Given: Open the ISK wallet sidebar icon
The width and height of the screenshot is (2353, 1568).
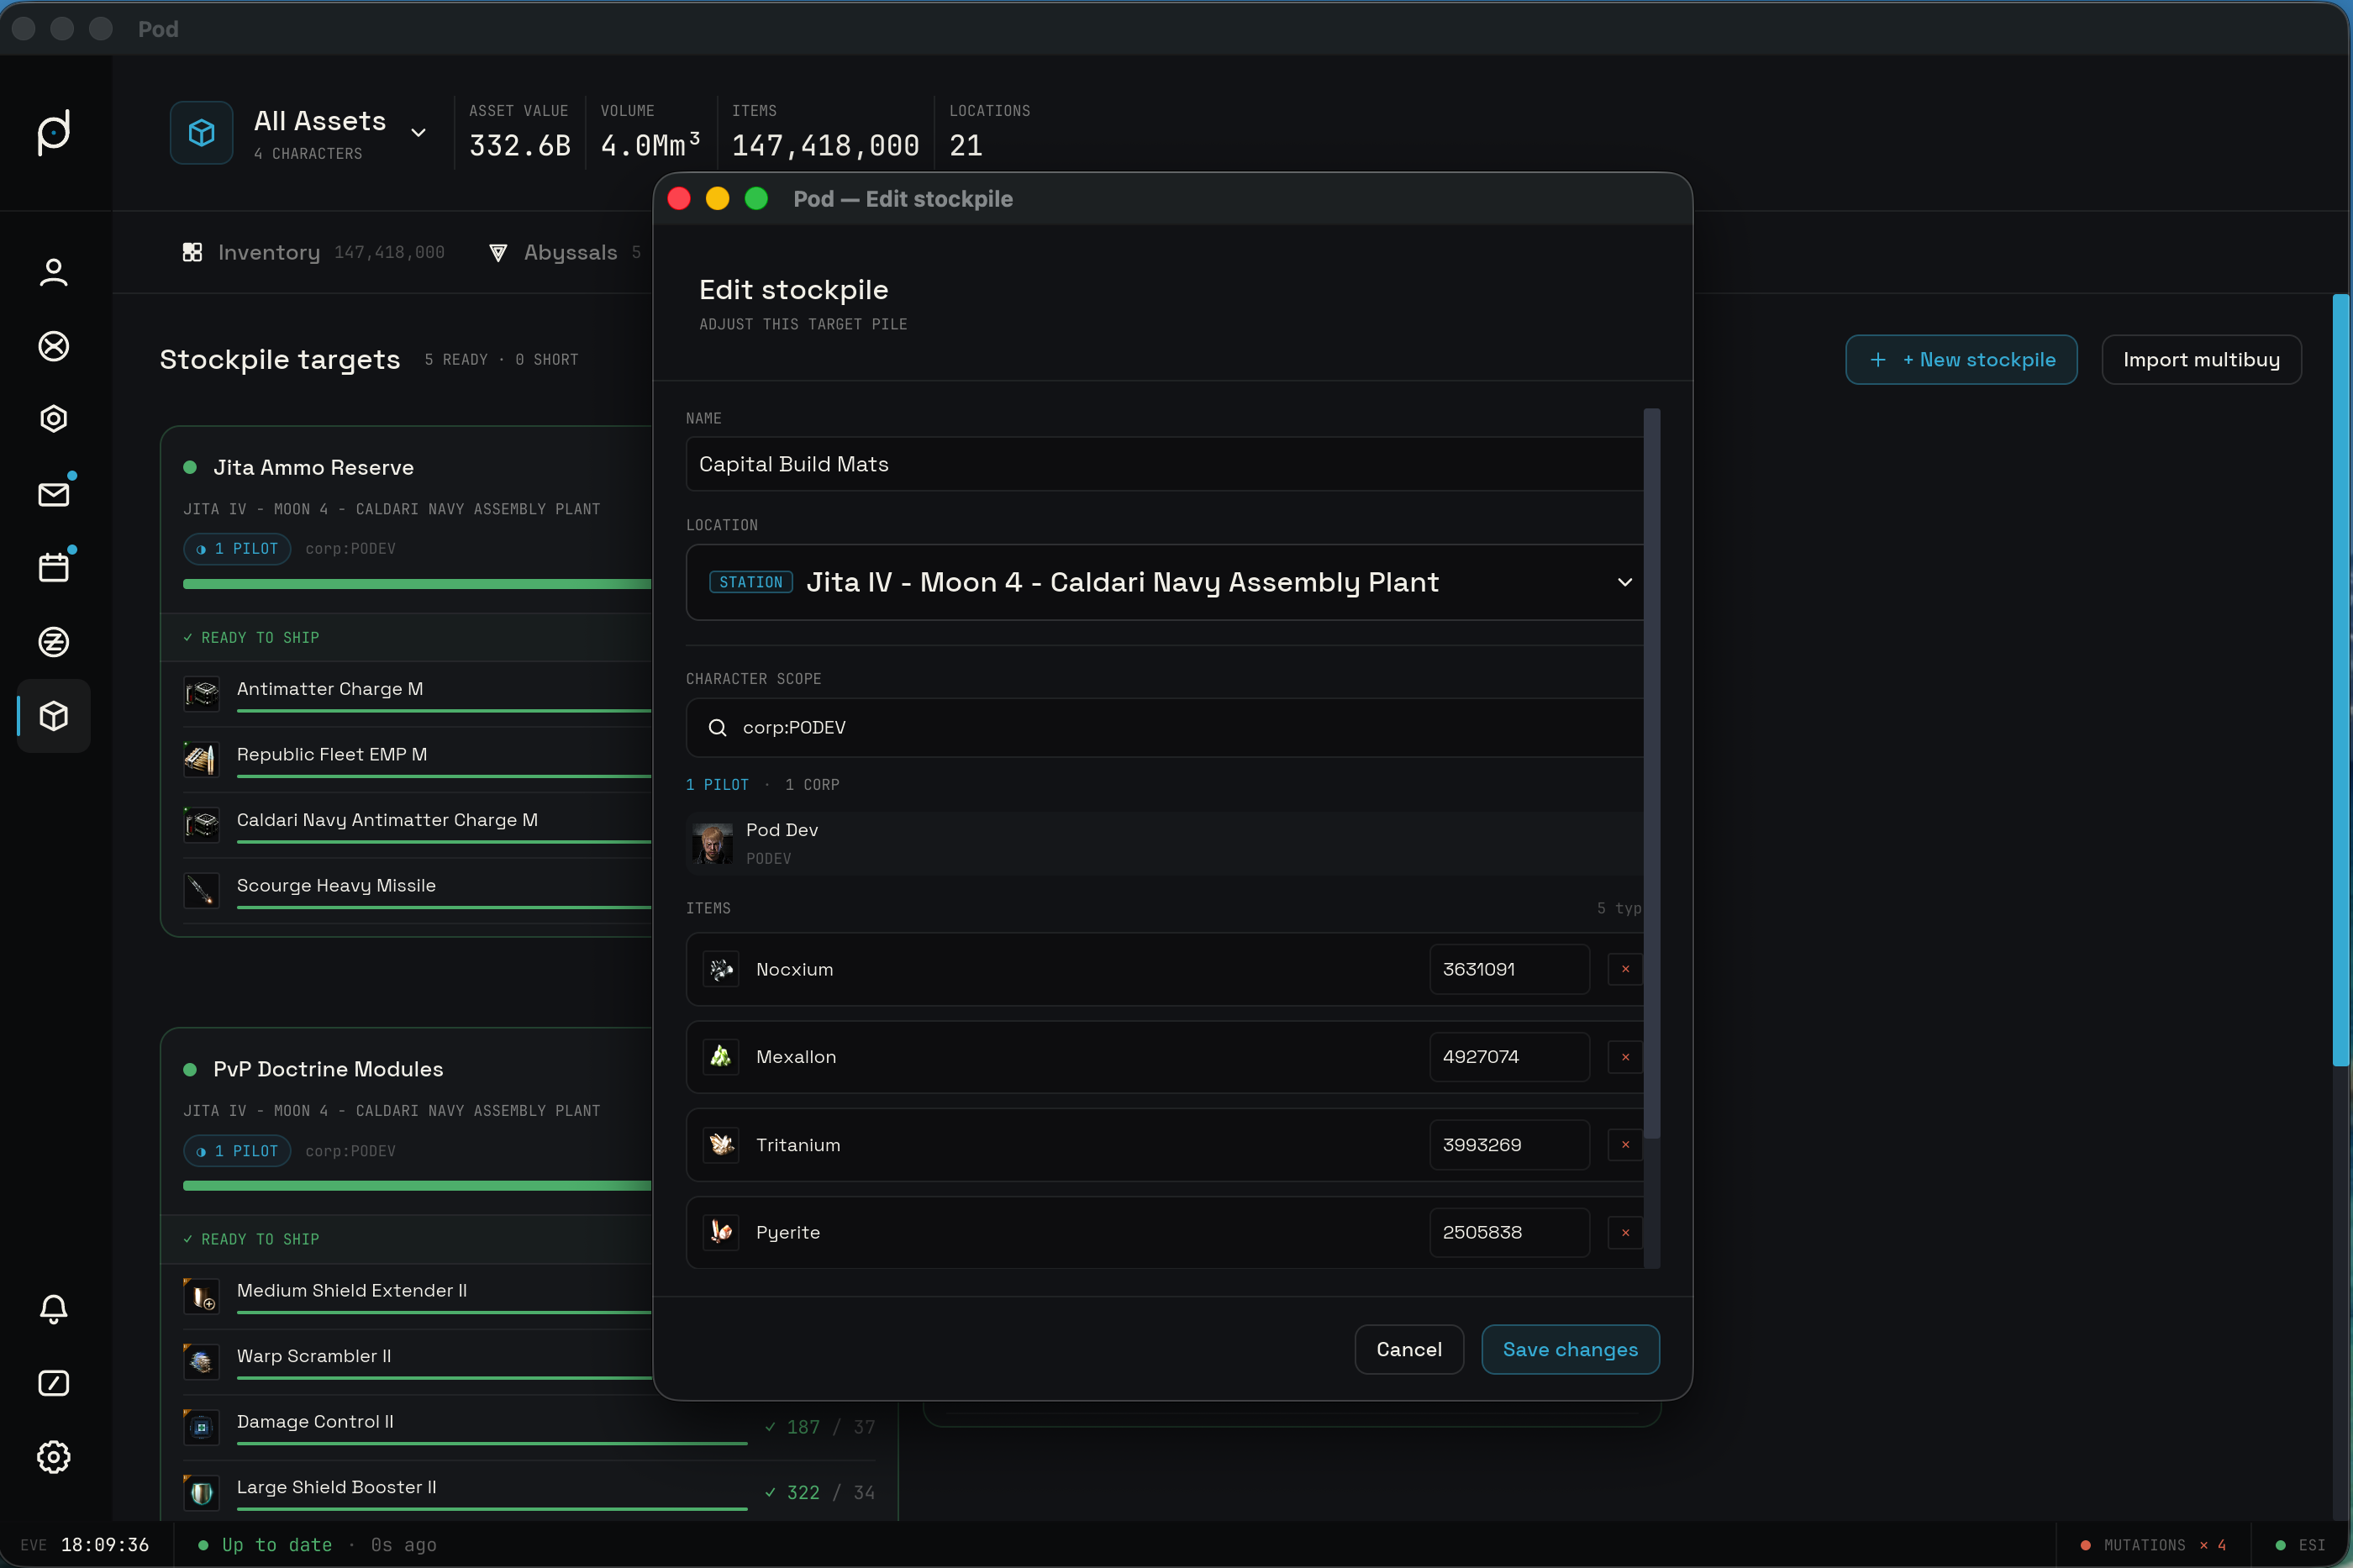Looking at the screenshot, I should click(x=54, y=642).
